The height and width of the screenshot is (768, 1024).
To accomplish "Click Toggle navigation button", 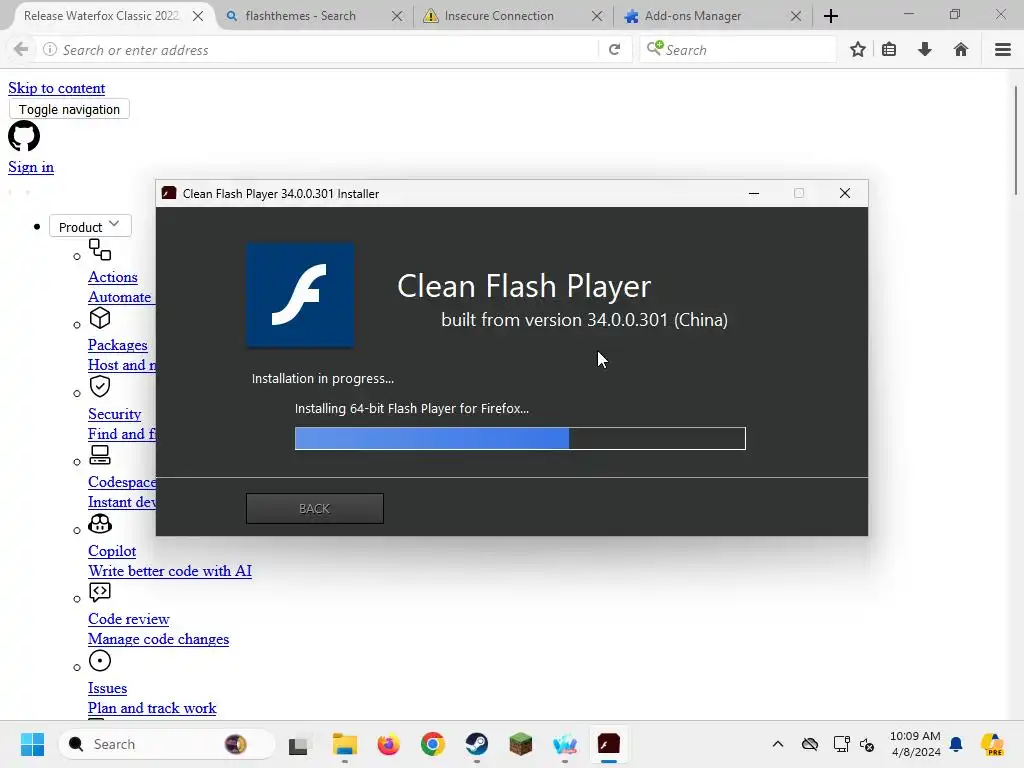I will click(x=69, y=109).
